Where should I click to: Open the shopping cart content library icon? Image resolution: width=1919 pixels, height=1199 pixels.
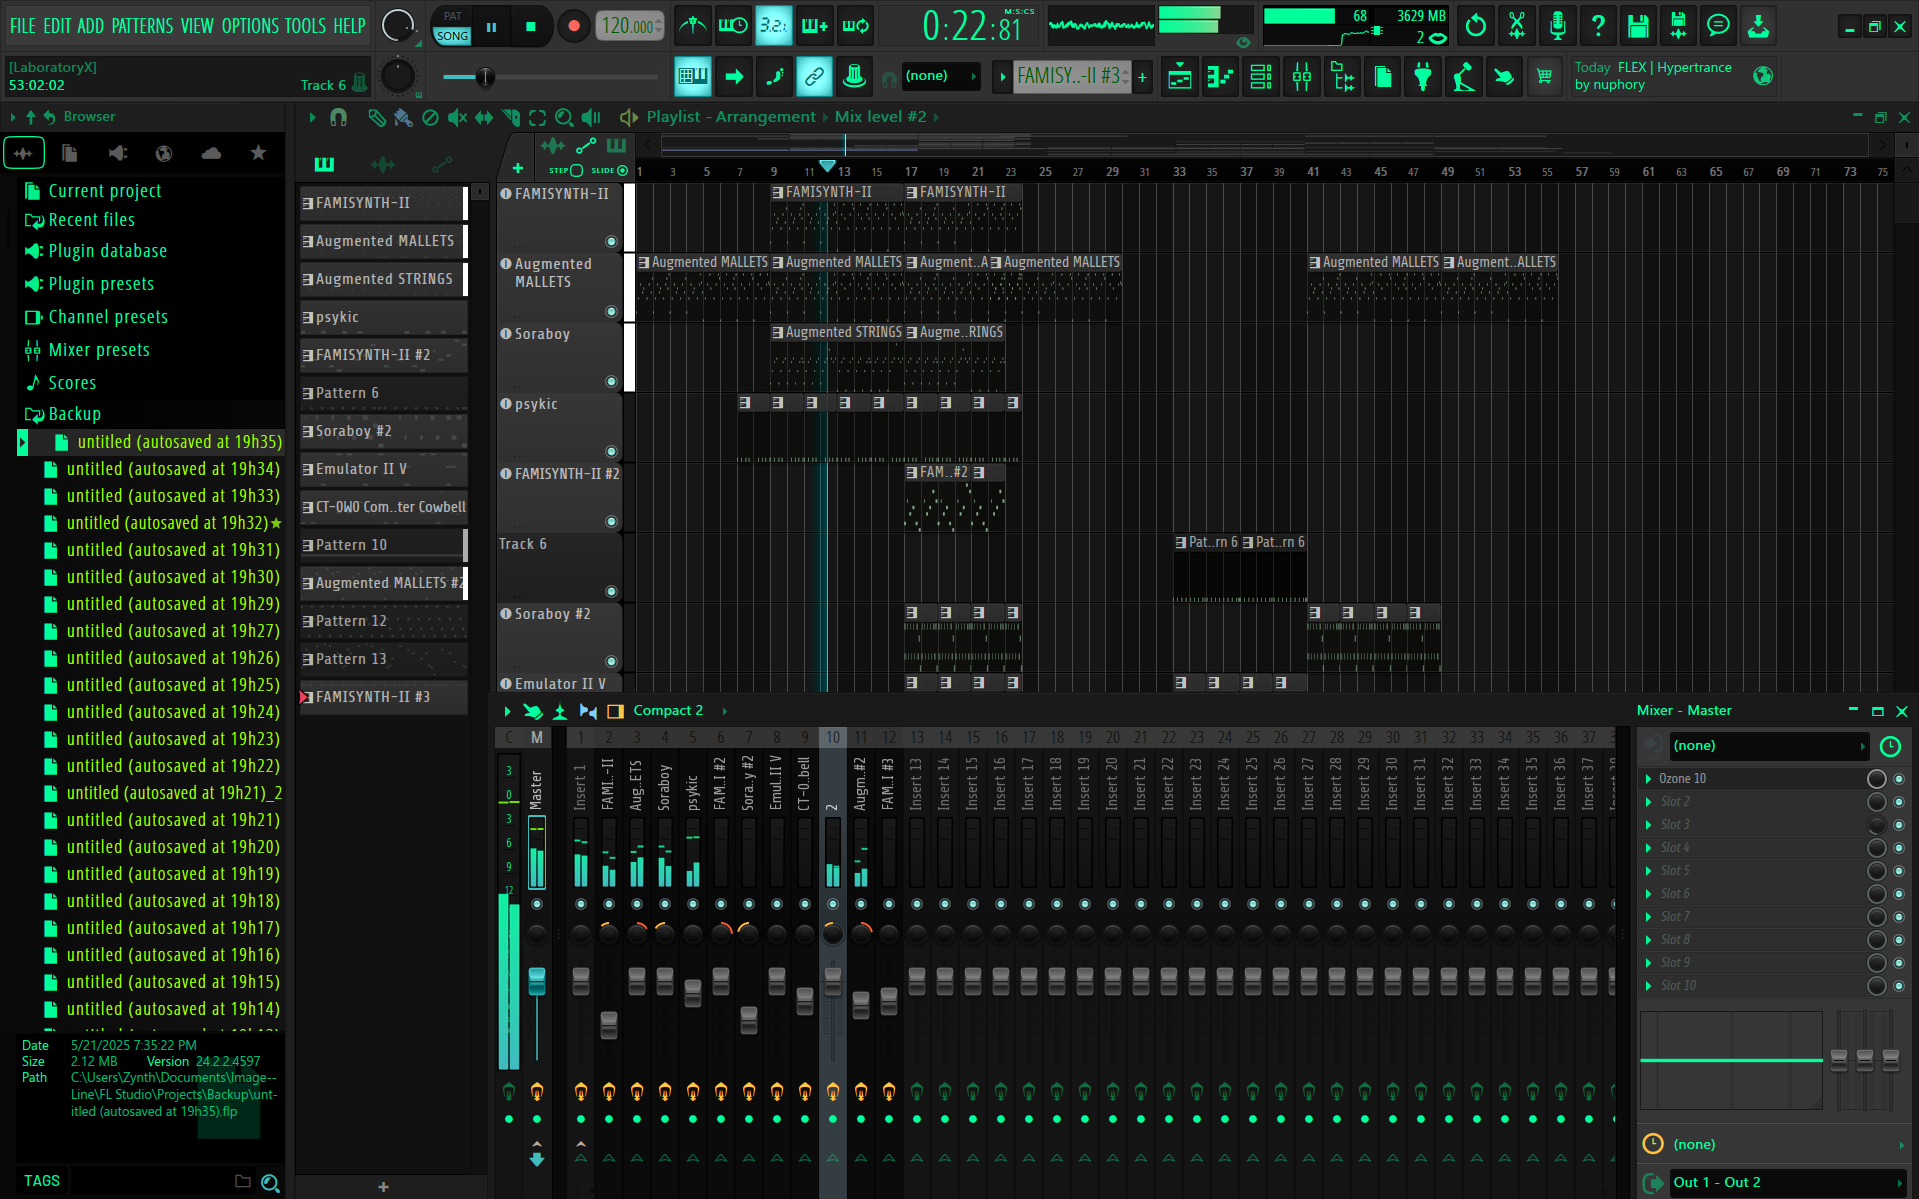[x=1544, y=76]
